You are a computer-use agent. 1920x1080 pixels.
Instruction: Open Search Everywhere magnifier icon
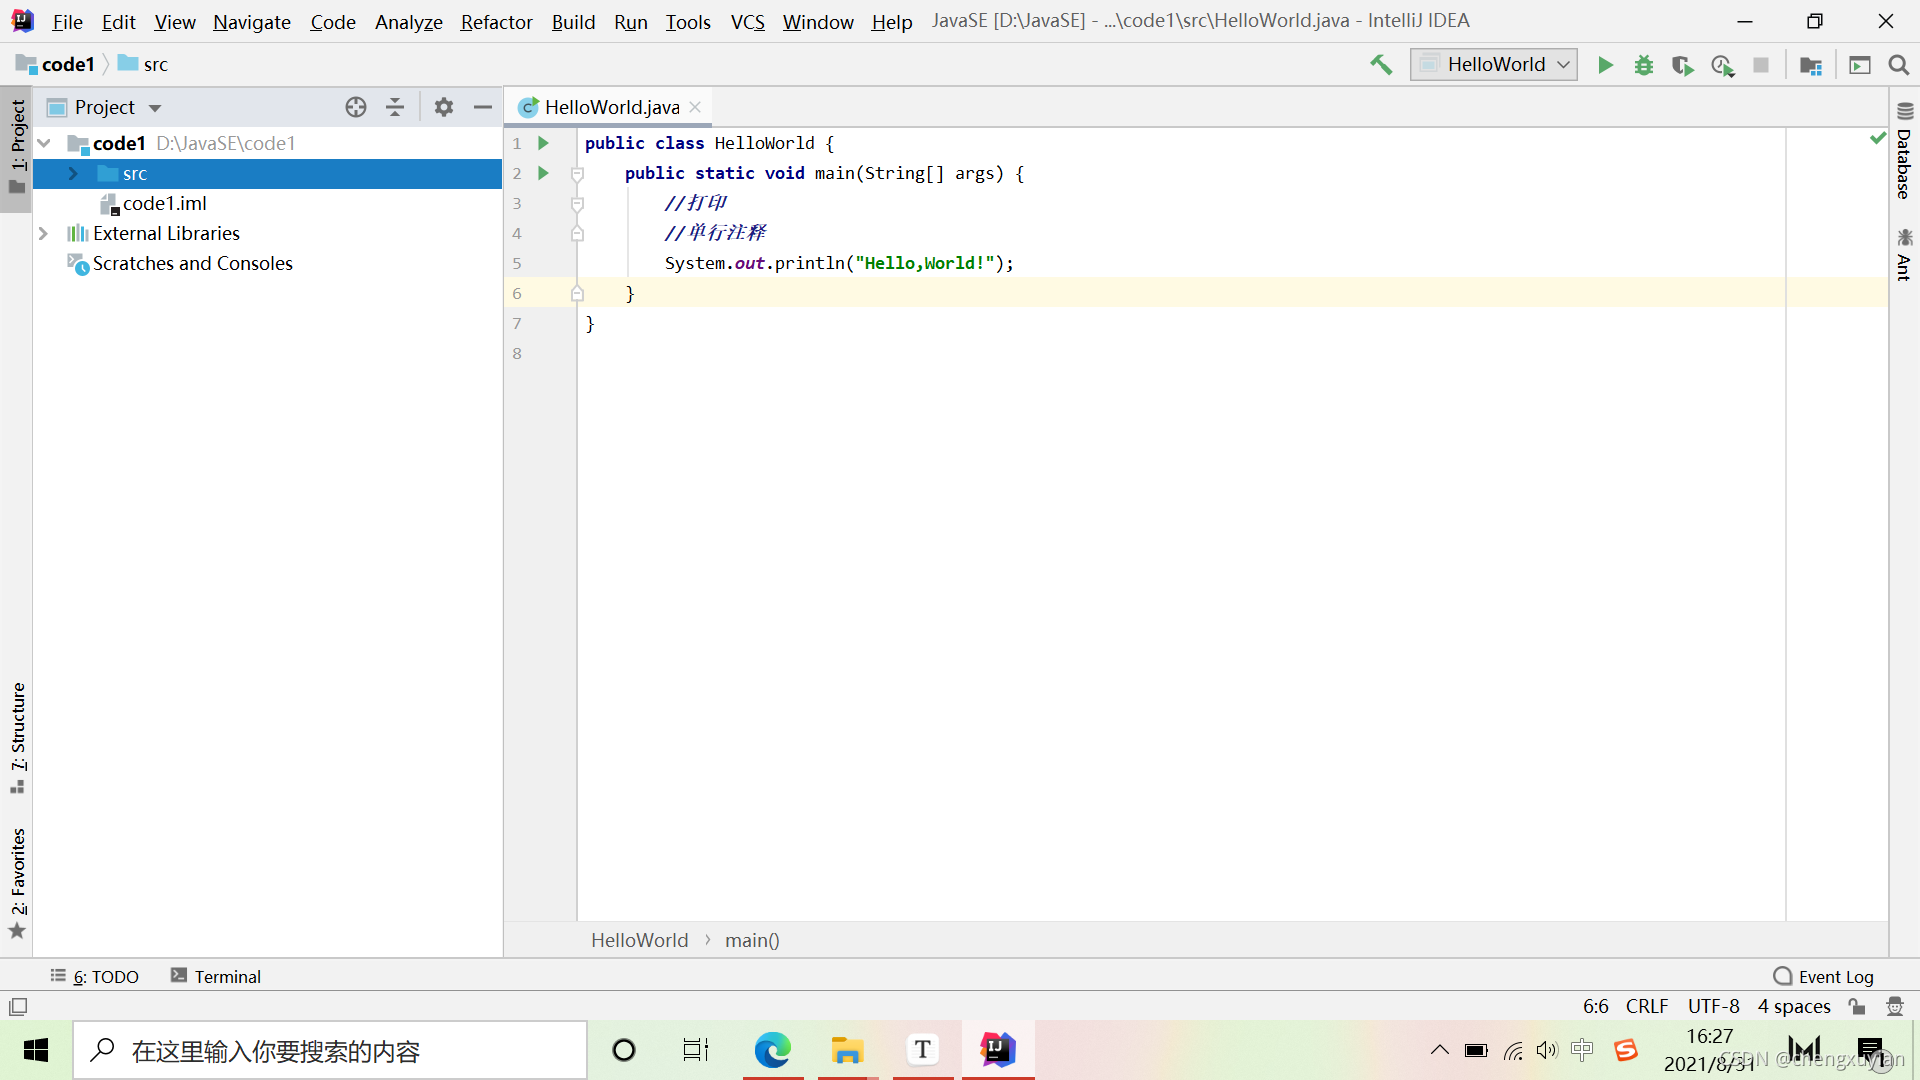(x=1898, y=65)
